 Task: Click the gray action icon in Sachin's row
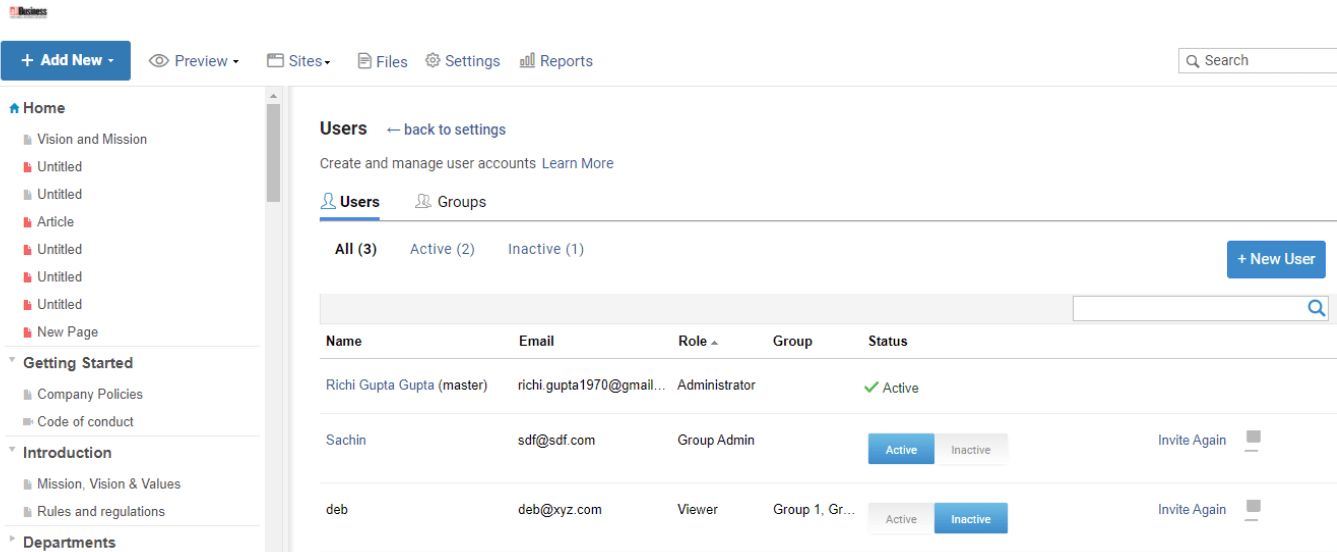tap(1253, 440)
